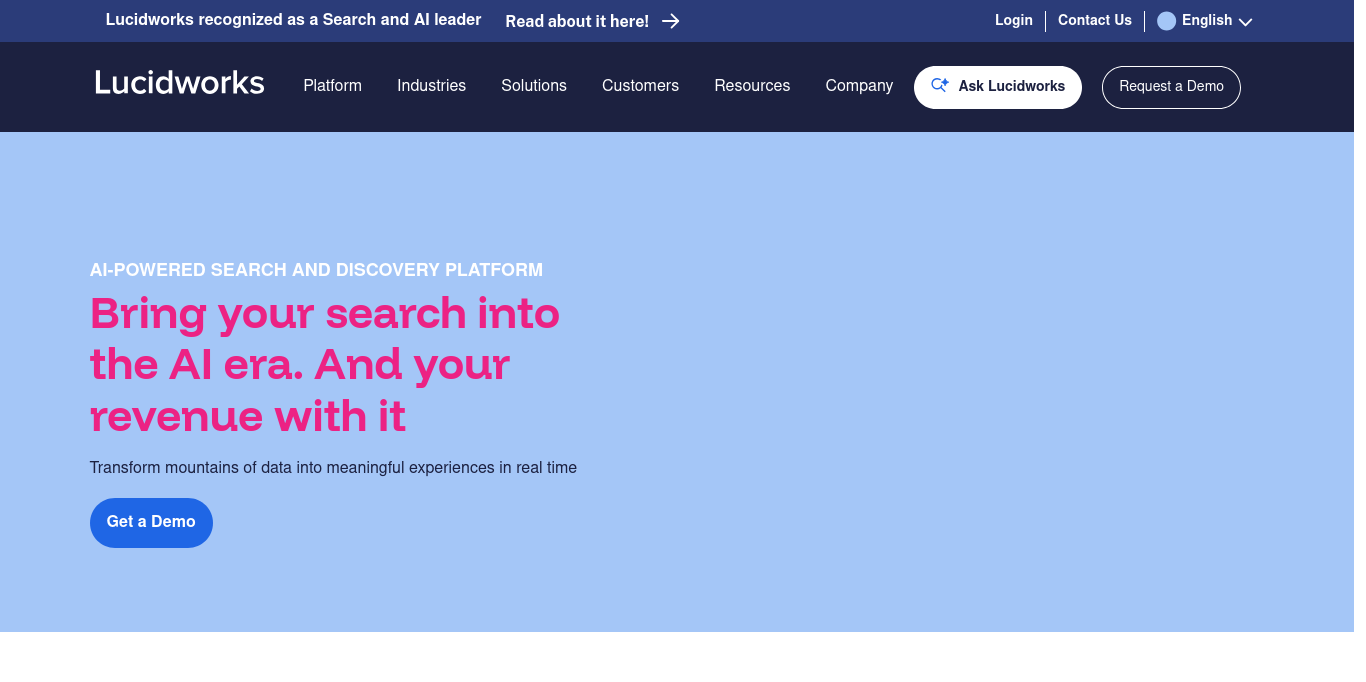
Task: Open the Login link
Action: pyautogui.click(x=1014, y=20)
